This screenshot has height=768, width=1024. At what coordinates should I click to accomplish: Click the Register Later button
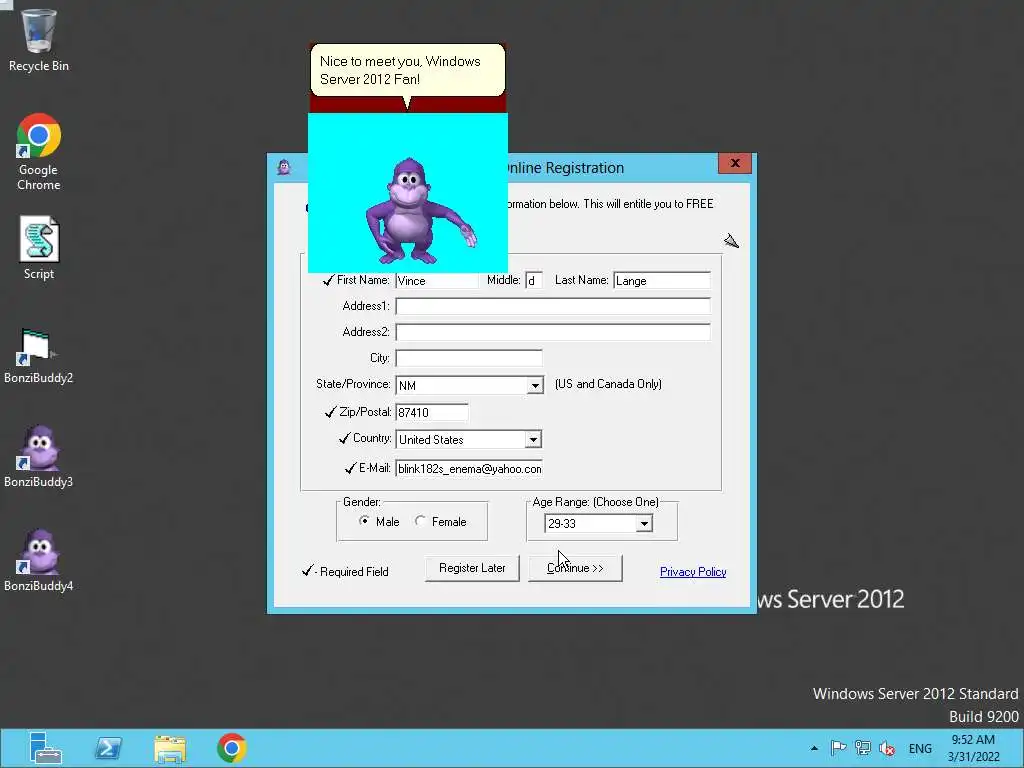pos(472,568)
